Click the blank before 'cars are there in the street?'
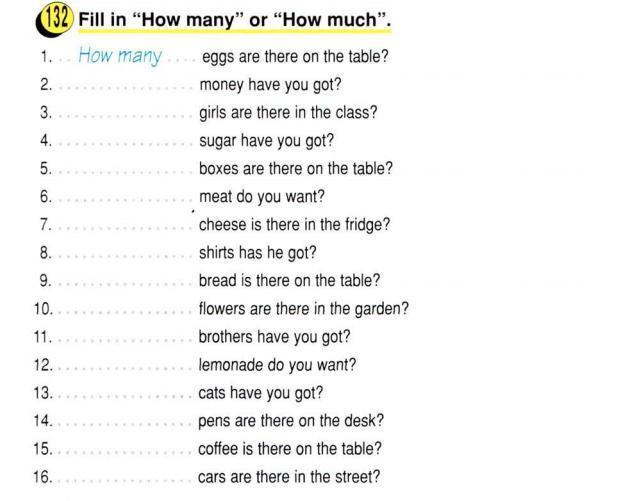The width and height of the screenshot is (636, 501). coord(126,479)
